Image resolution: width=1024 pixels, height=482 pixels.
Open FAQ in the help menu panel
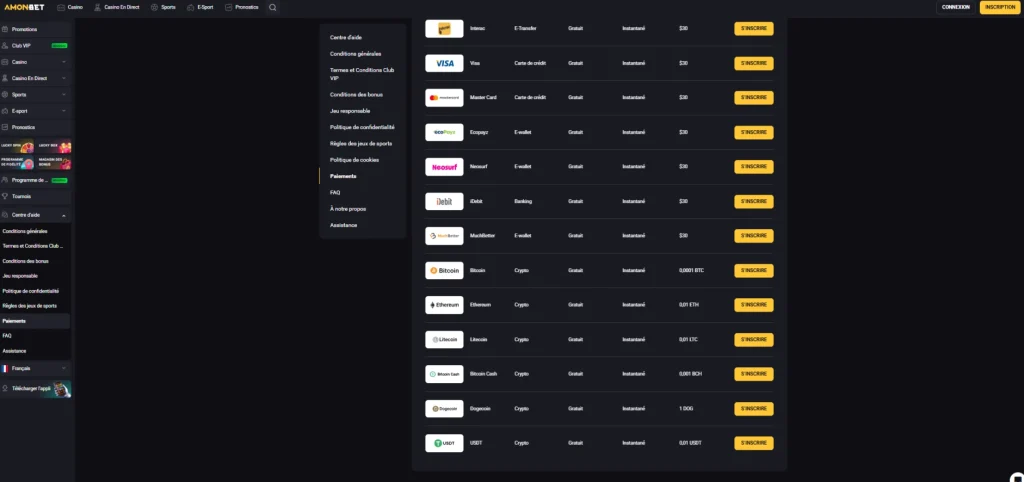click(335, 193)
